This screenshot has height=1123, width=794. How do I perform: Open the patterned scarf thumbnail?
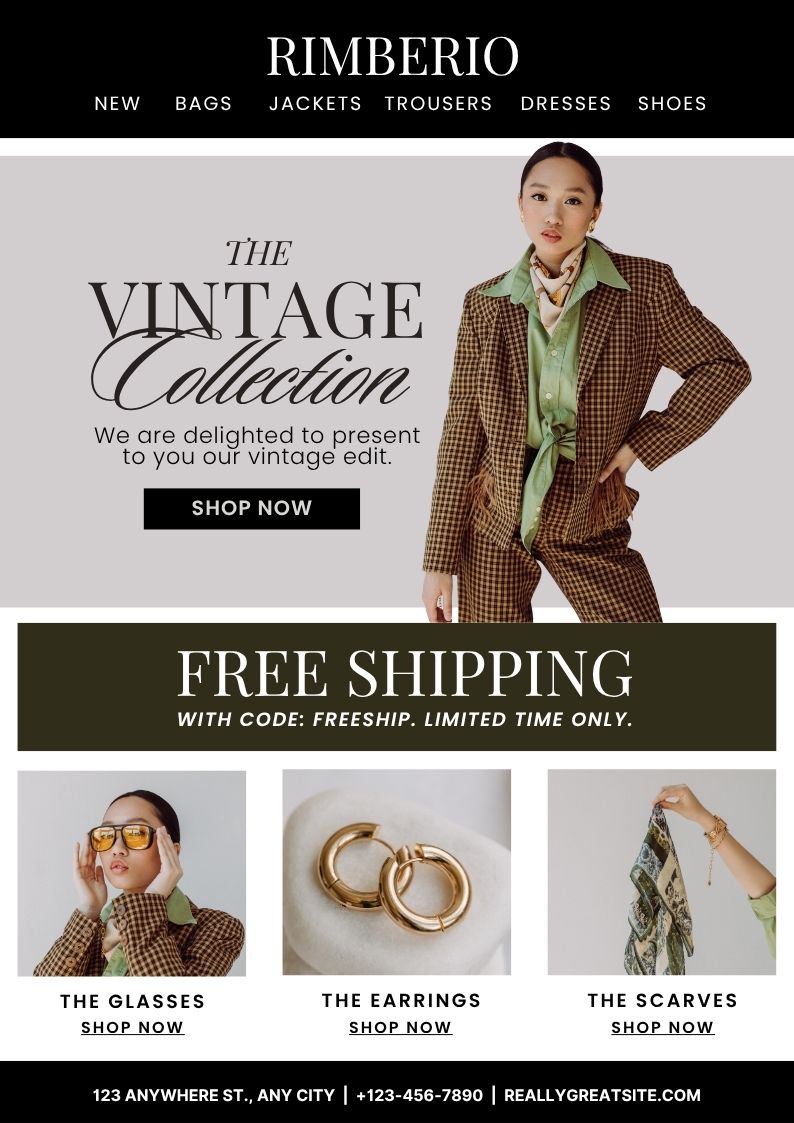662,872
